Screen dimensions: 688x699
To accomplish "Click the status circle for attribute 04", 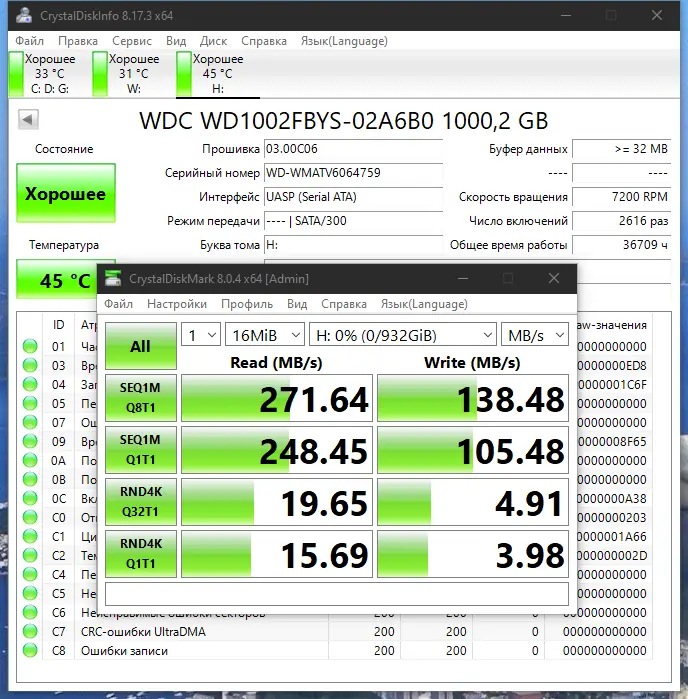I will [30, 384].
